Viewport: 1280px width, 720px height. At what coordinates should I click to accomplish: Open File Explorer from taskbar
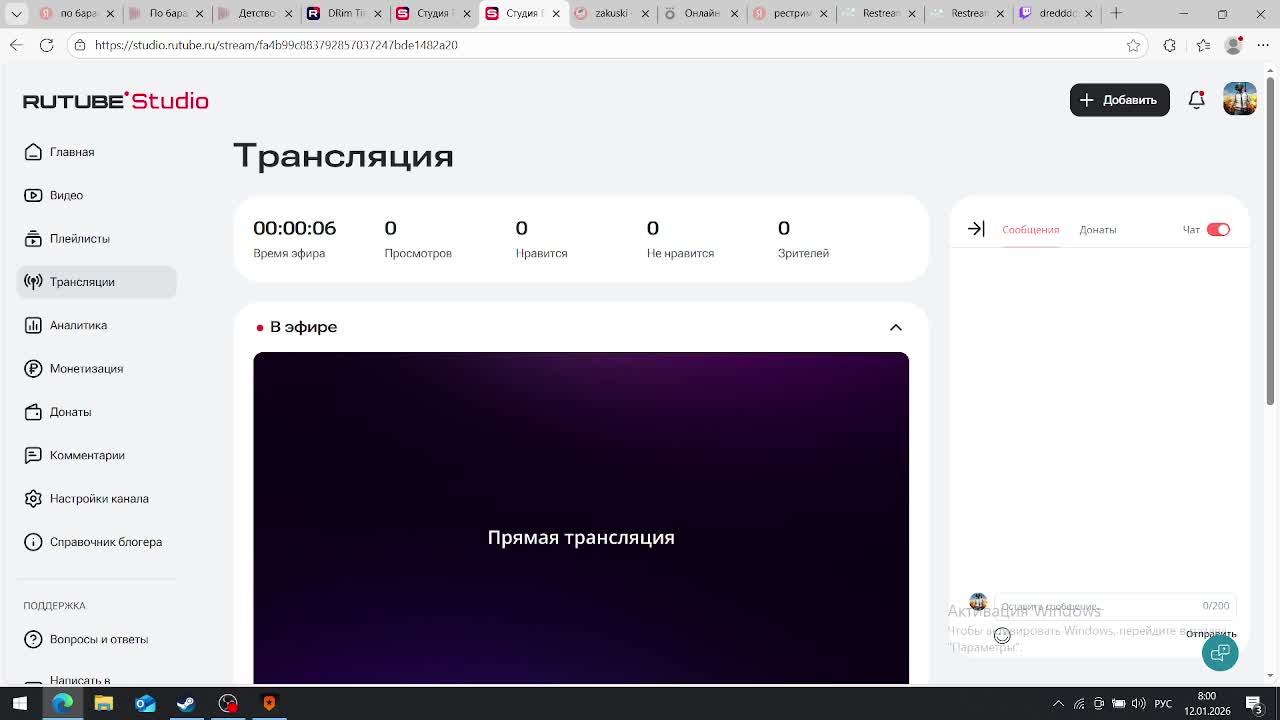click(x=103, y=703)
